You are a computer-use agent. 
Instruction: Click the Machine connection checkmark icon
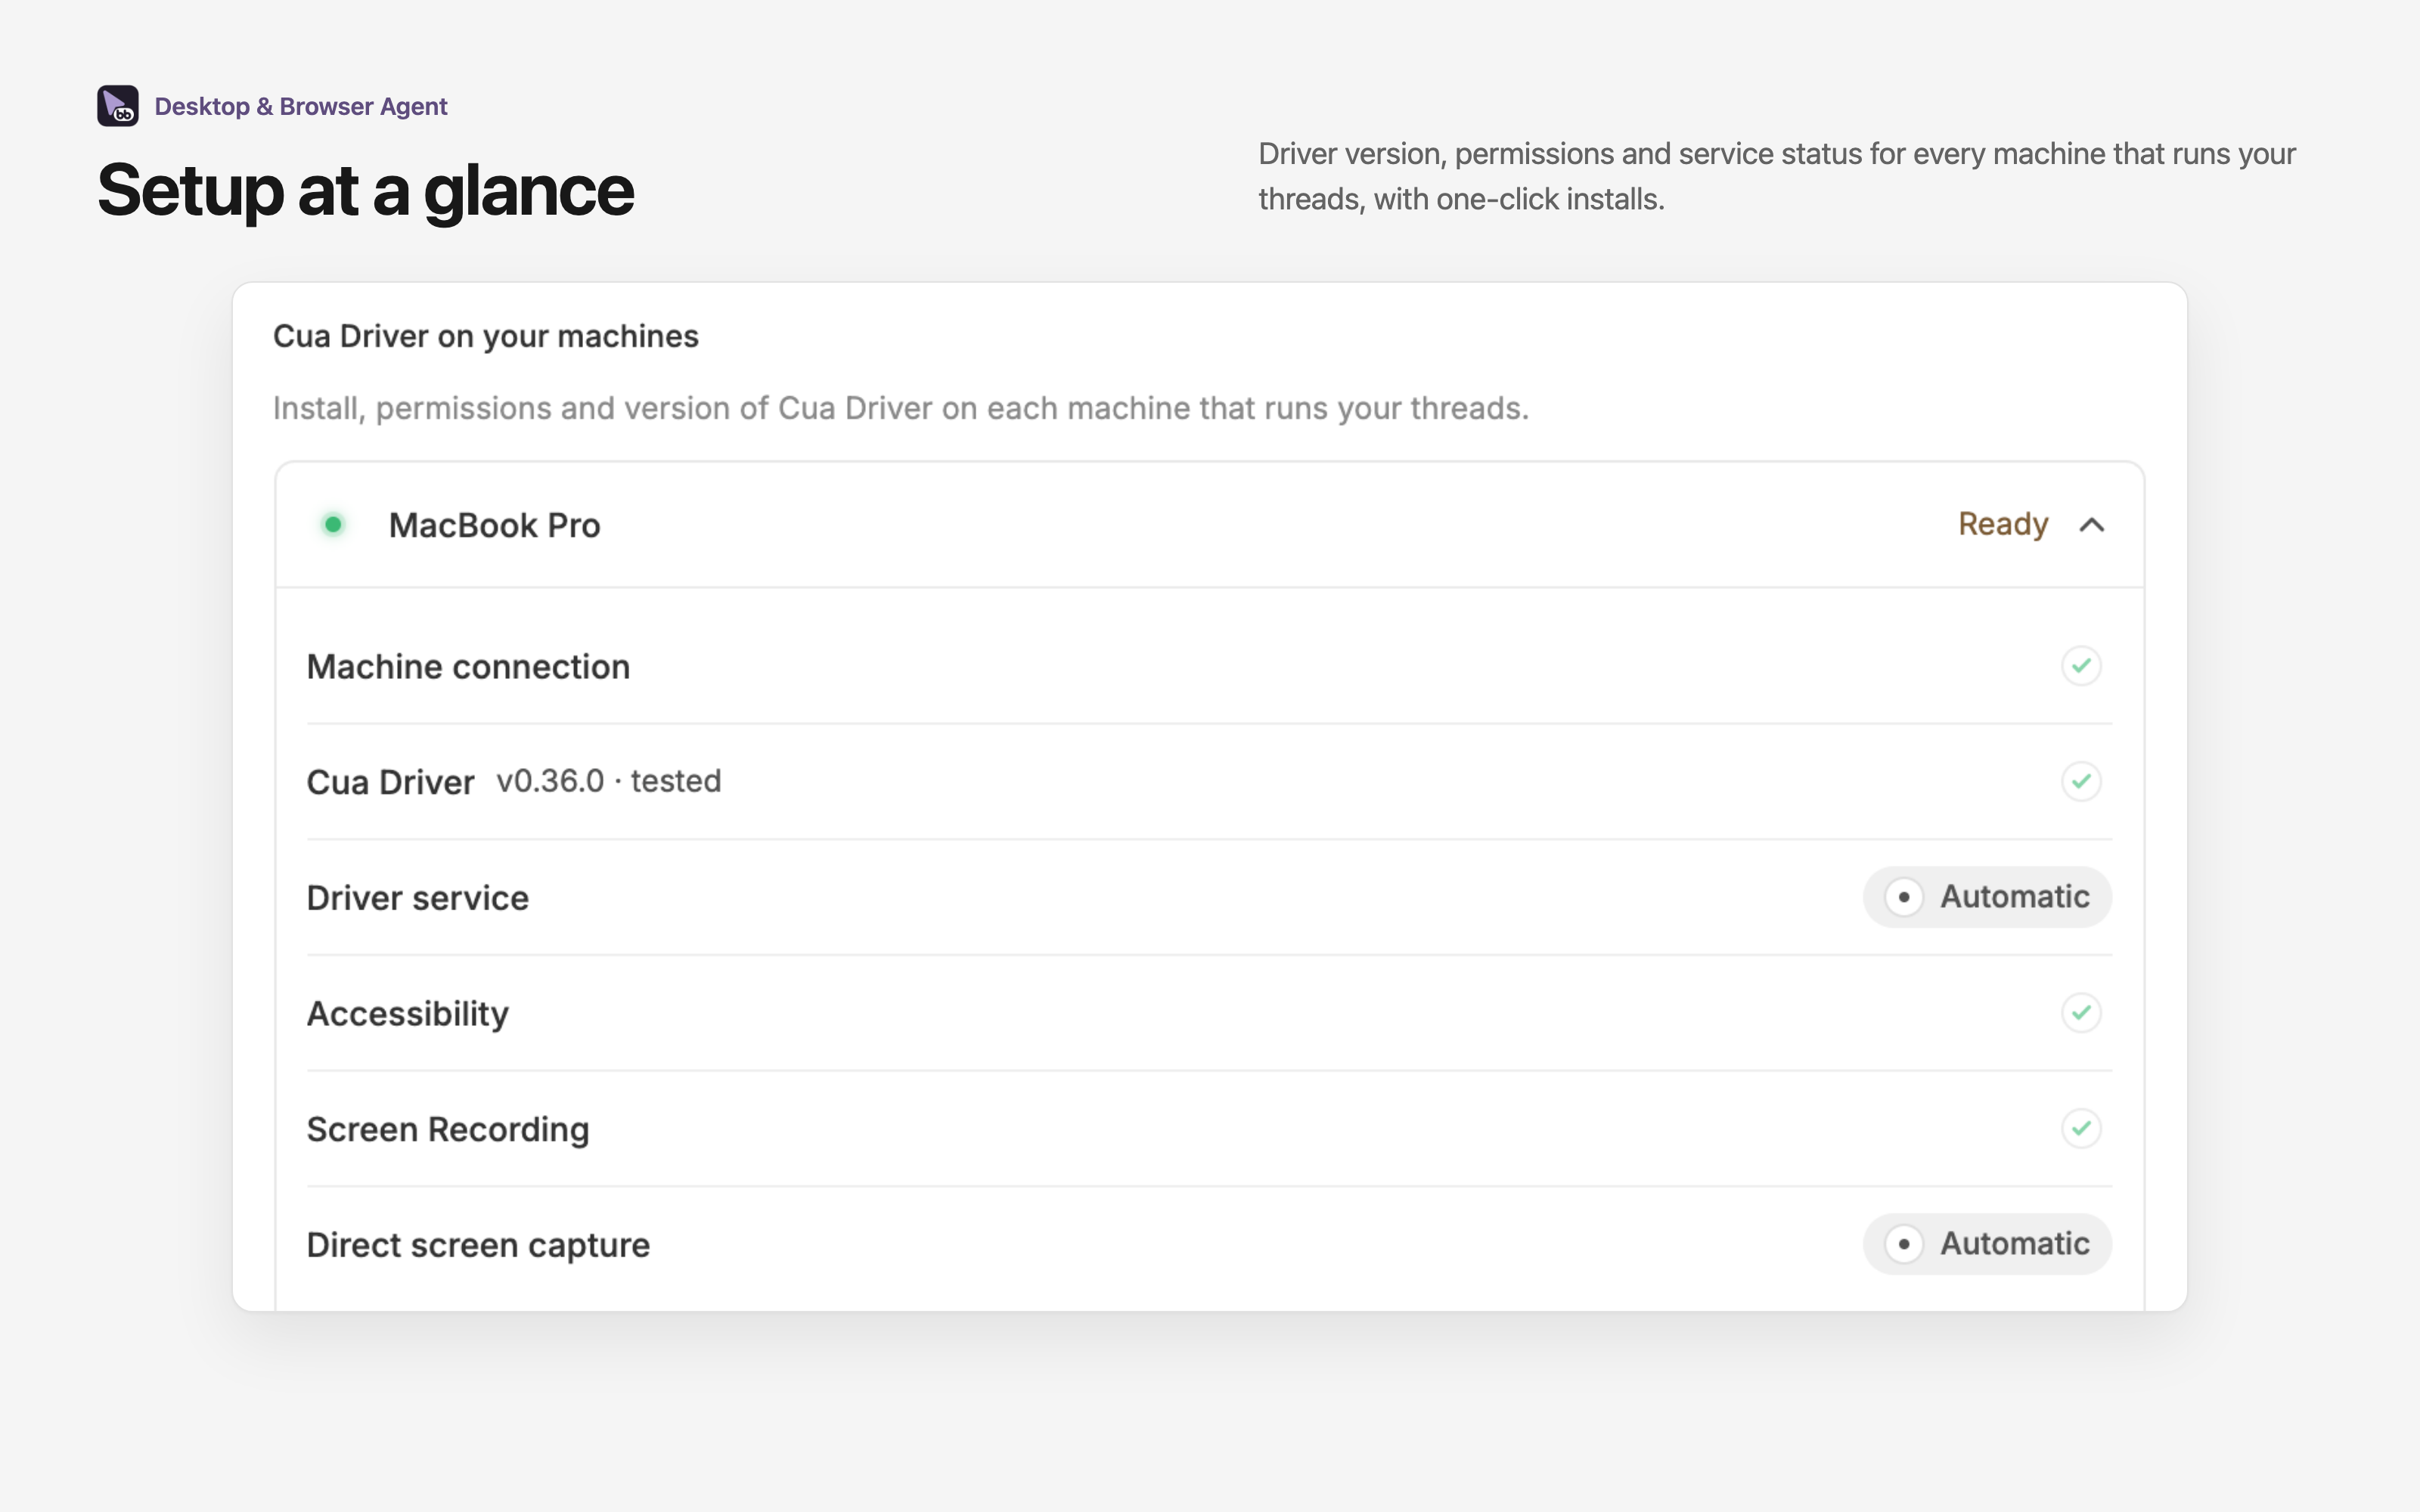coord(2081,666)
